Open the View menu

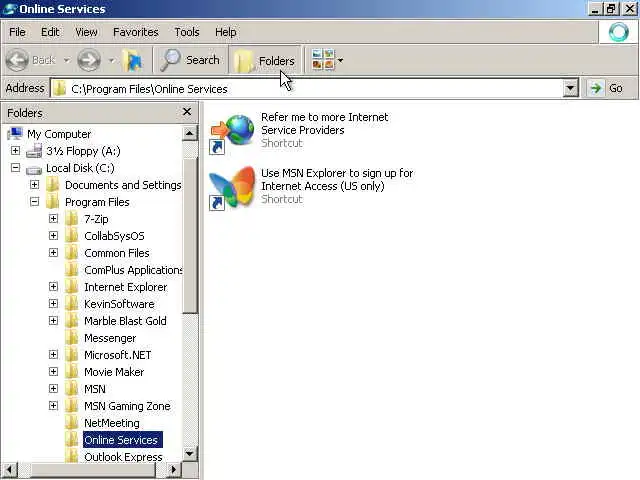(x=86, y=32)
